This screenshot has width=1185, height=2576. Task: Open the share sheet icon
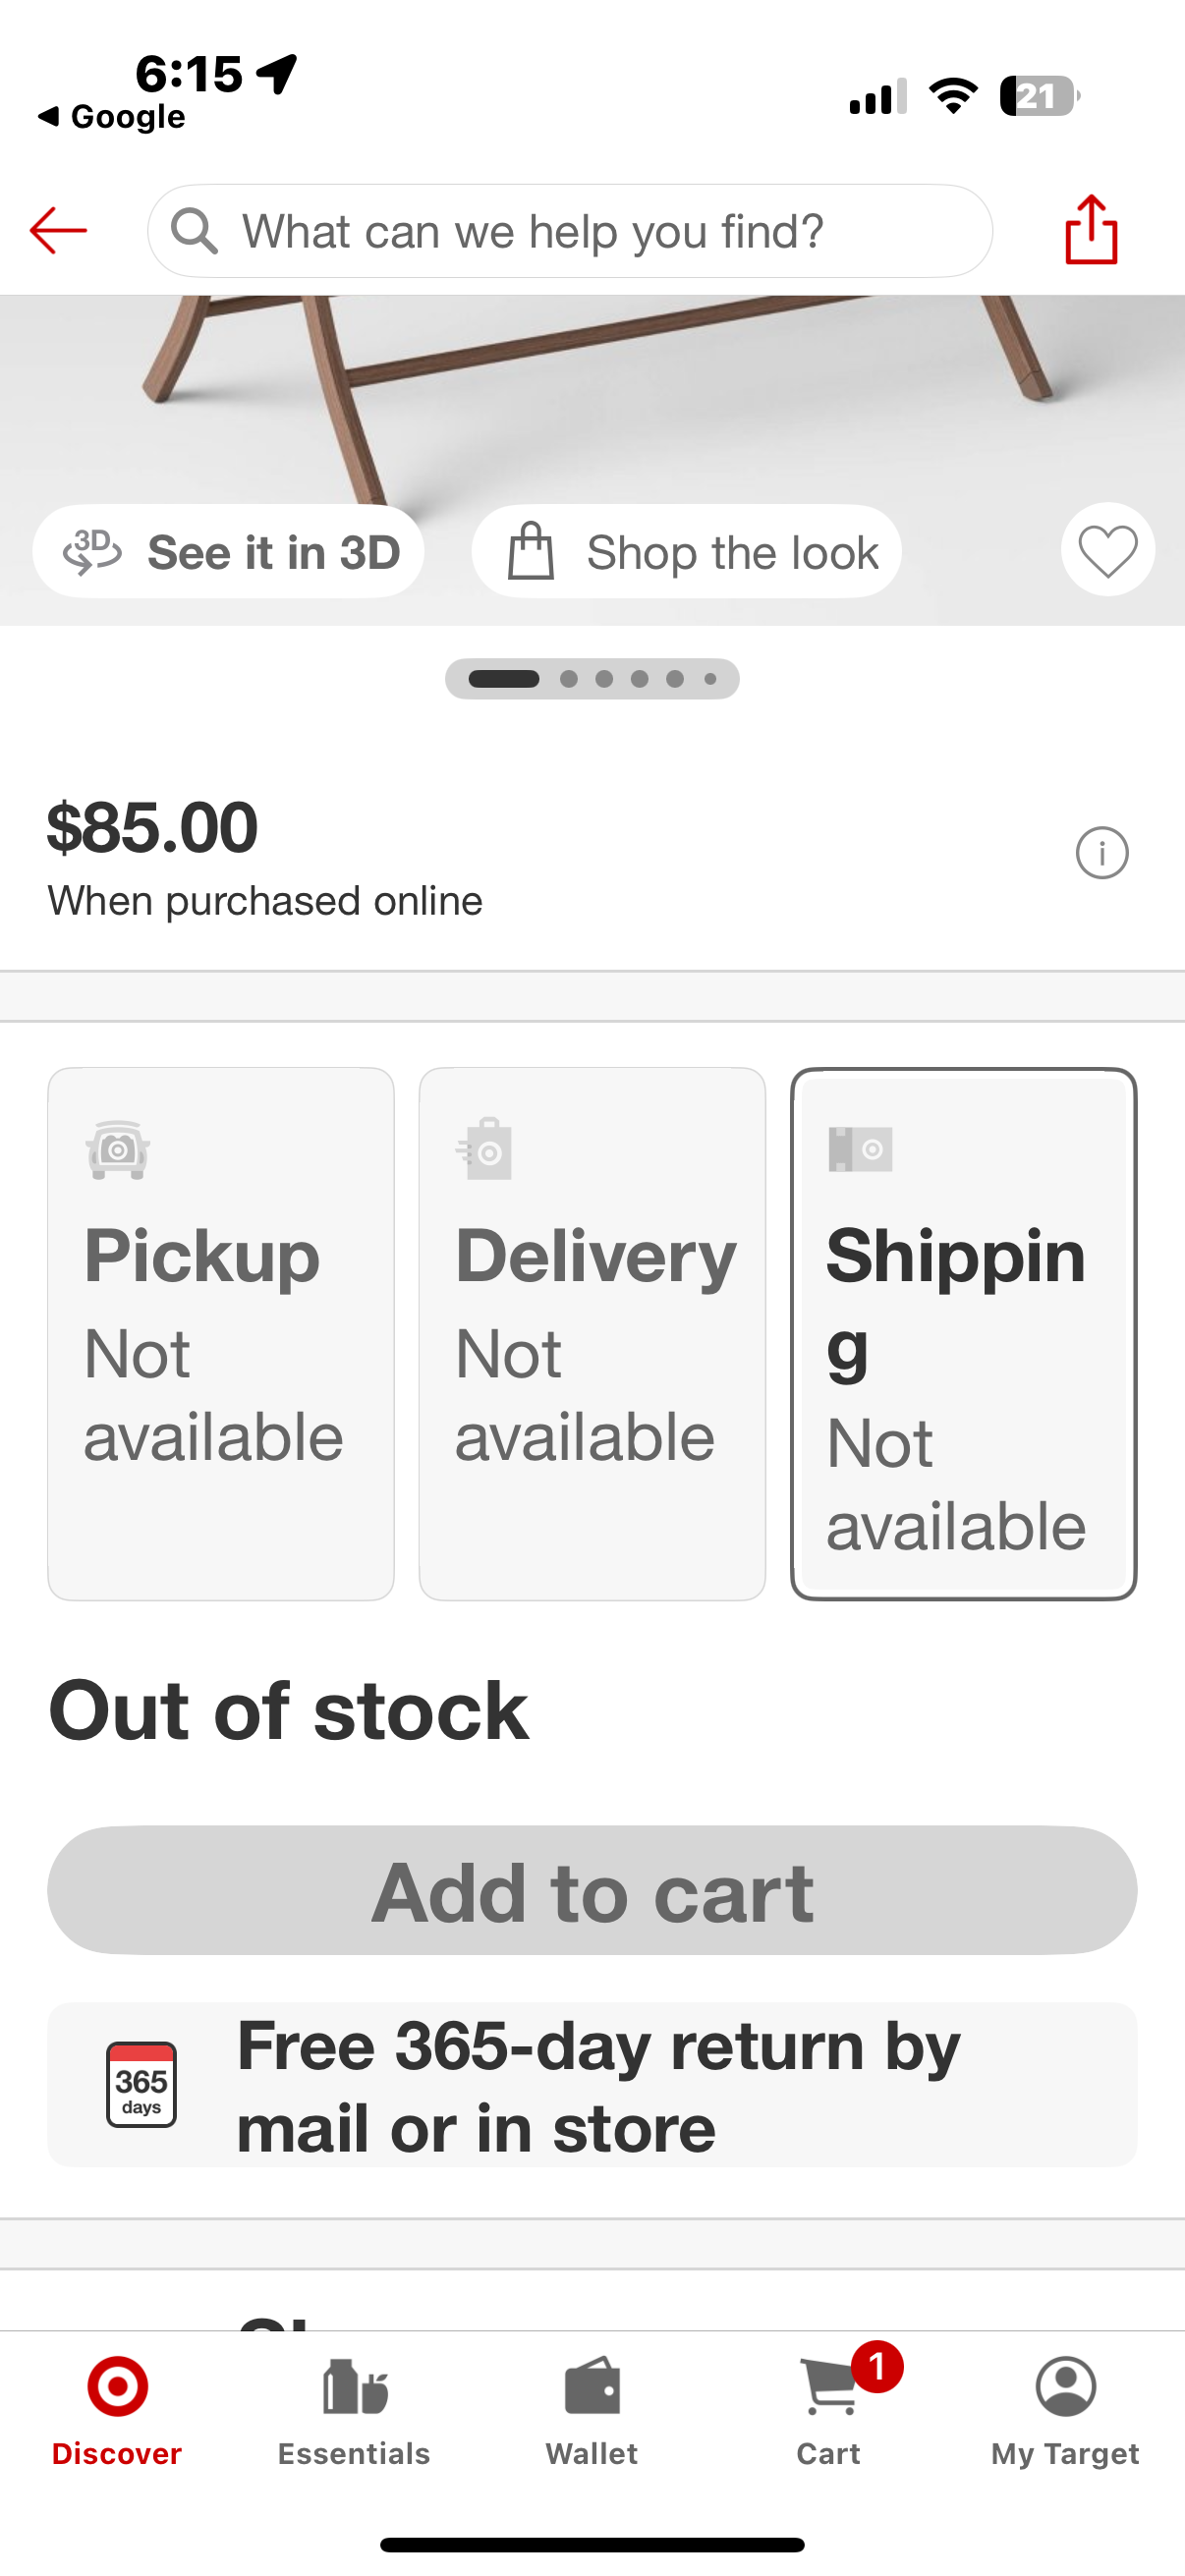point(1091,230)
